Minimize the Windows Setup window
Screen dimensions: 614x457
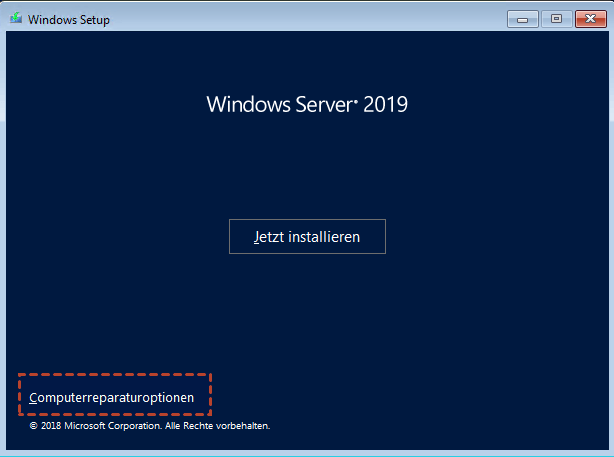[x=522, y=19]
